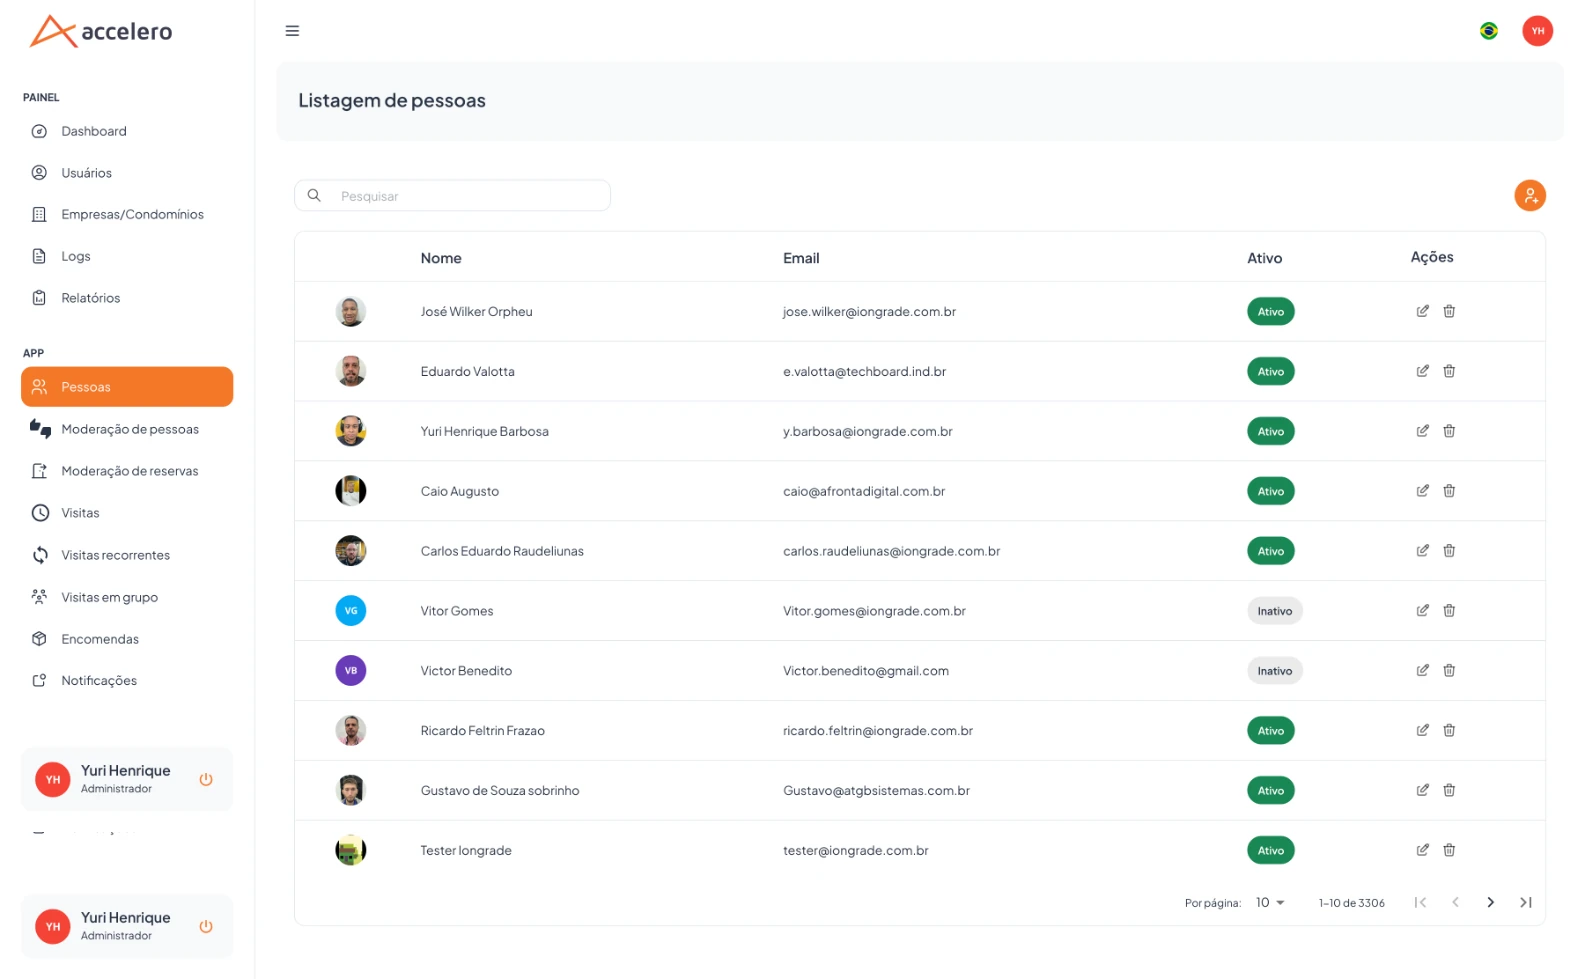Open the per page count dropdown
This screenshot has height=979, width=1585.
click(x=1269, y=902)
